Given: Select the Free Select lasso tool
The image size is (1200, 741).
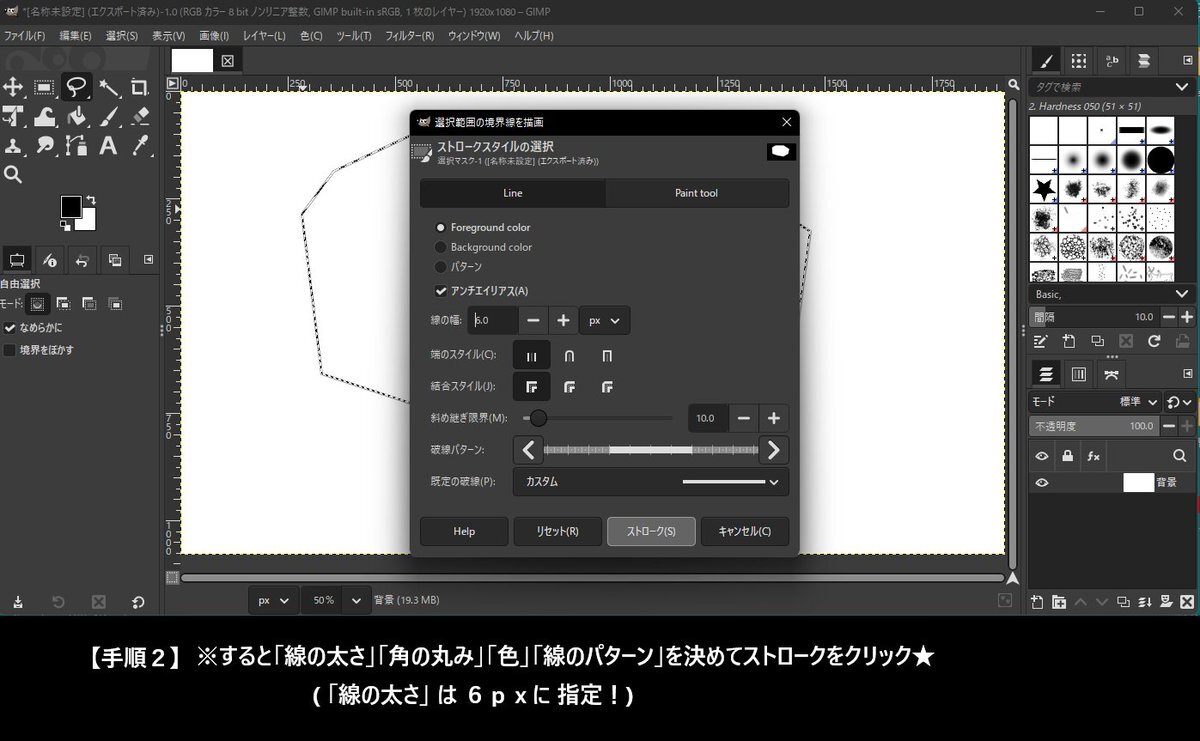Looking at the screenshot, I should (76, 87).
